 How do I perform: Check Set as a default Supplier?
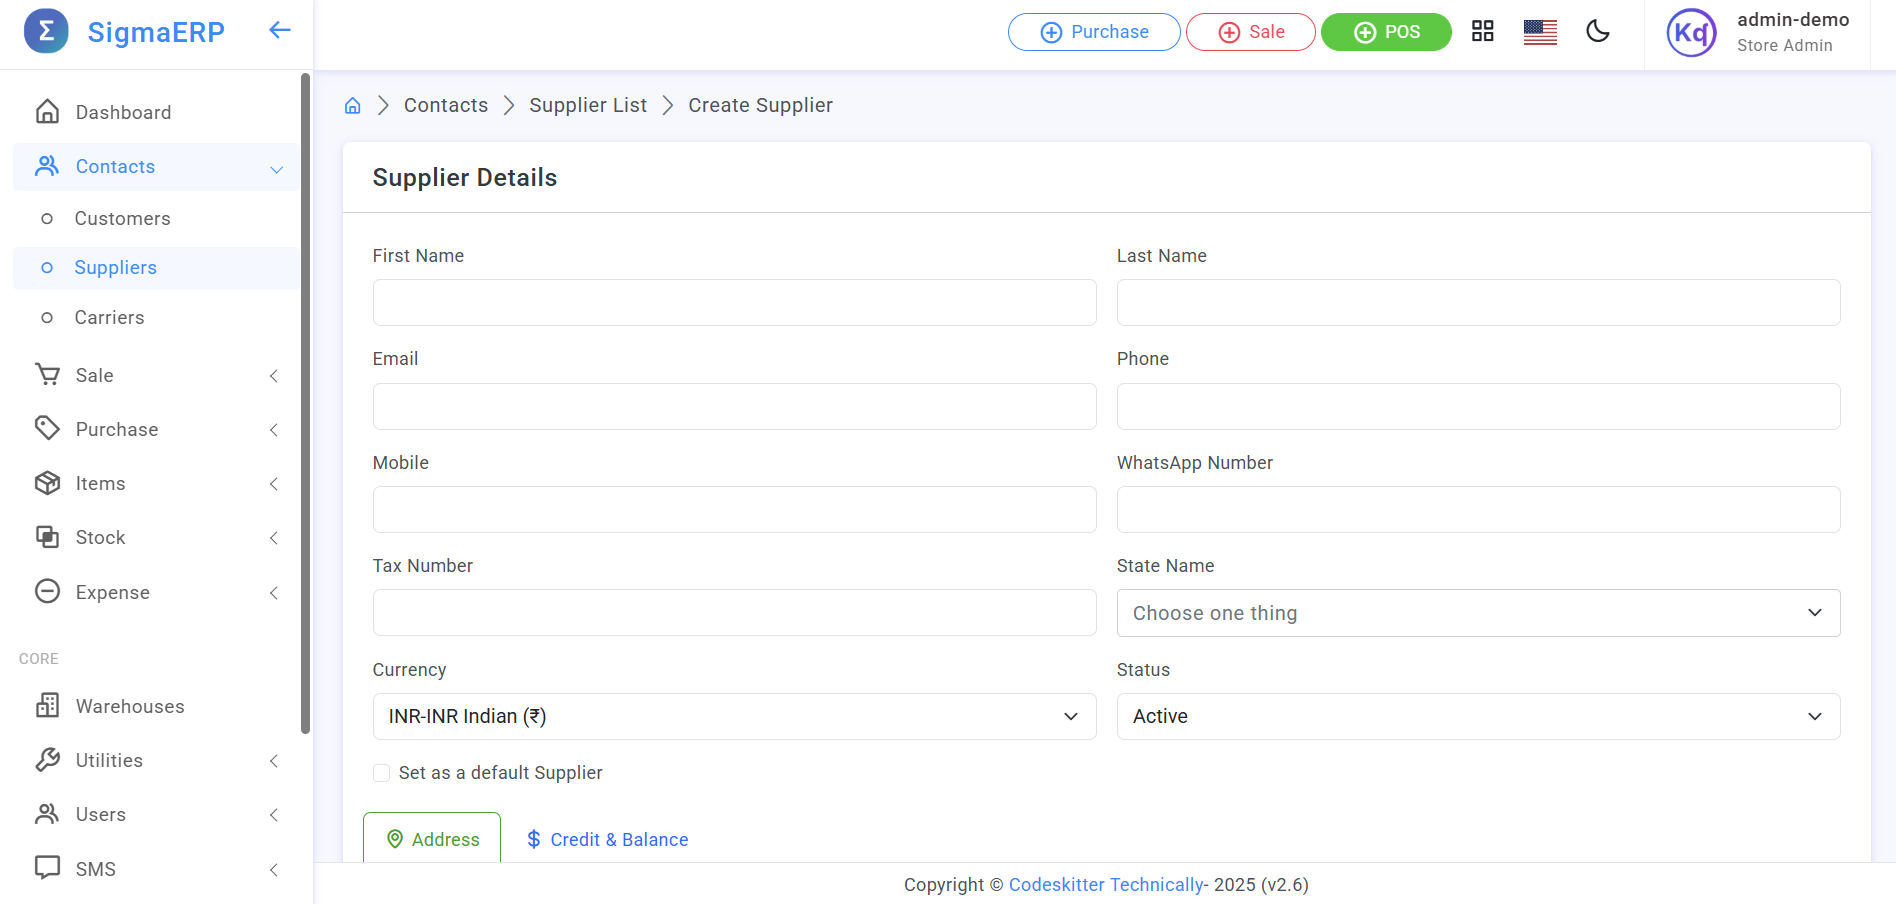[x=381, y=772]
